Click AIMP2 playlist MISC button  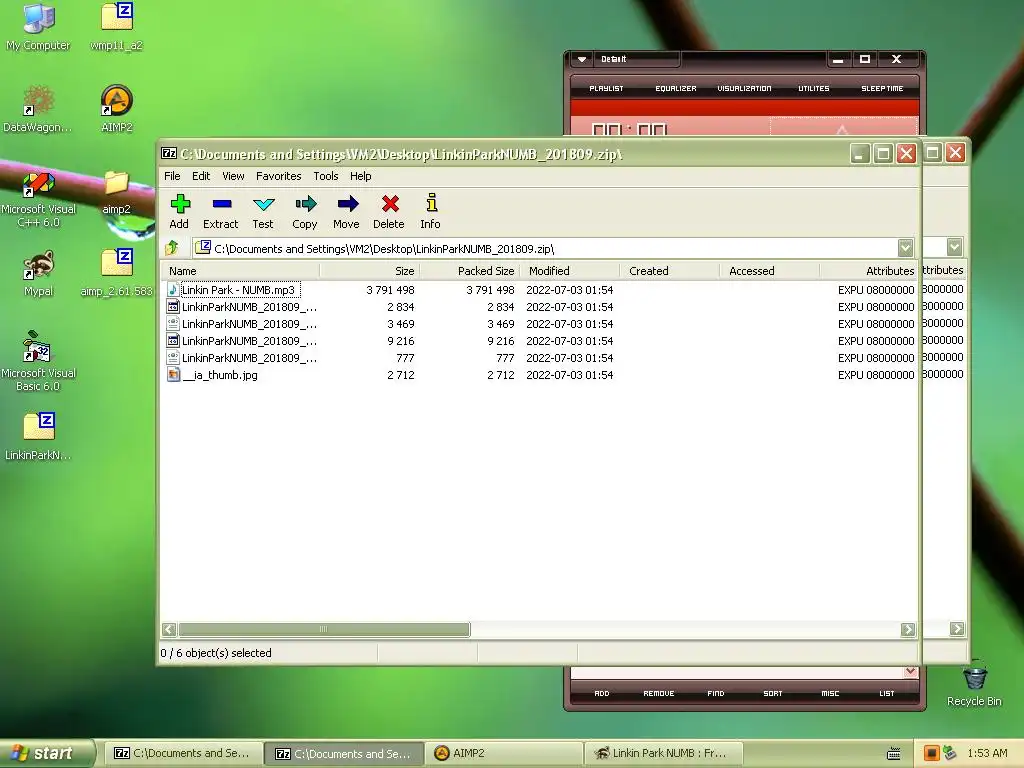[x=830, y=694]
